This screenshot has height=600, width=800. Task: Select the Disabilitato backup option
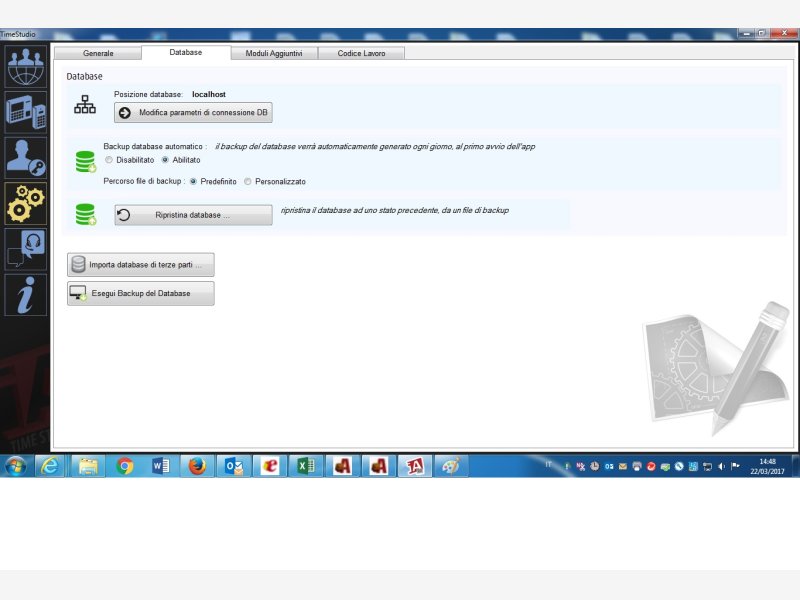[109, 160]
